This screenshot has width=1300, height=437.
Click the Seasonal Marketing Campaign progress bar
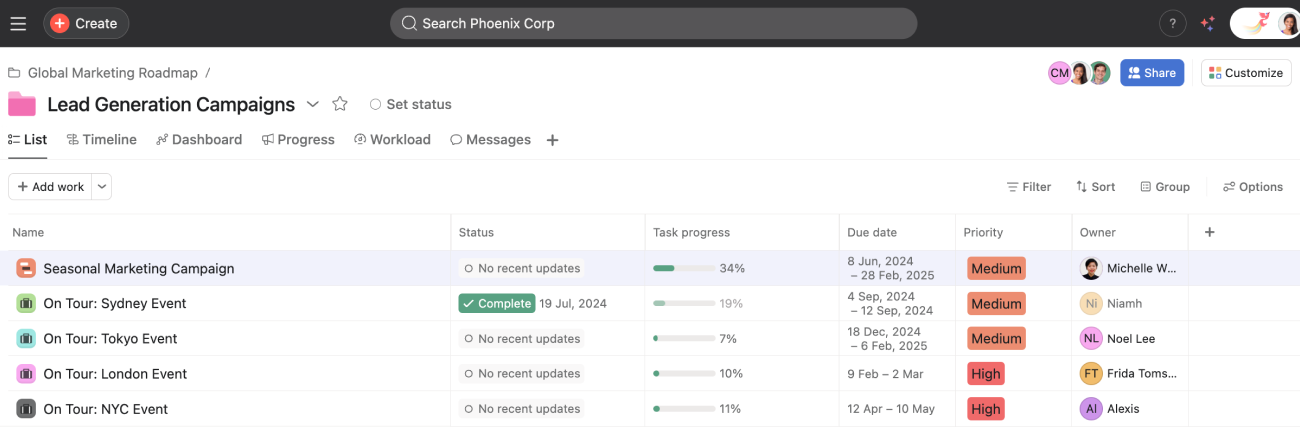(684, 268)
